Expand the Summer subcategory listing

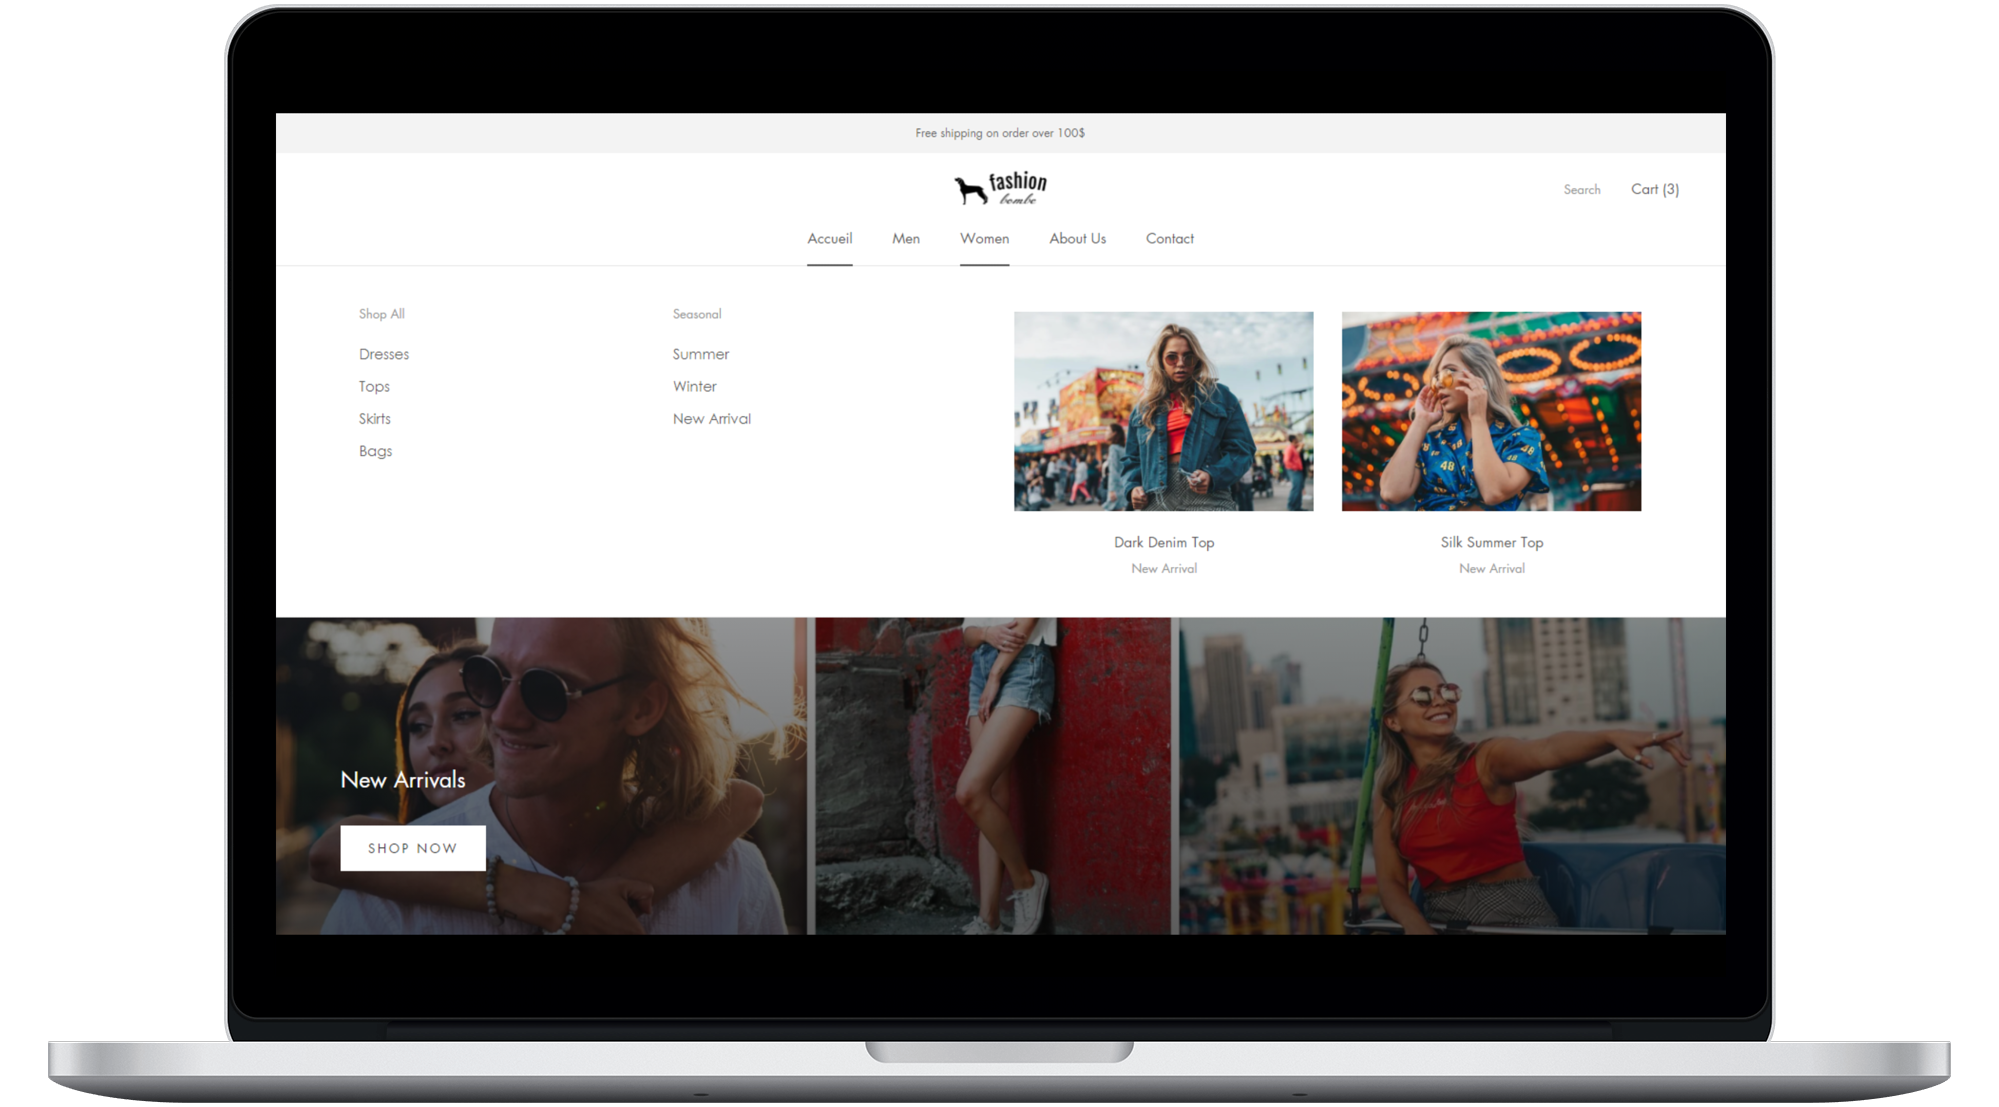click(x=700, y=353)
